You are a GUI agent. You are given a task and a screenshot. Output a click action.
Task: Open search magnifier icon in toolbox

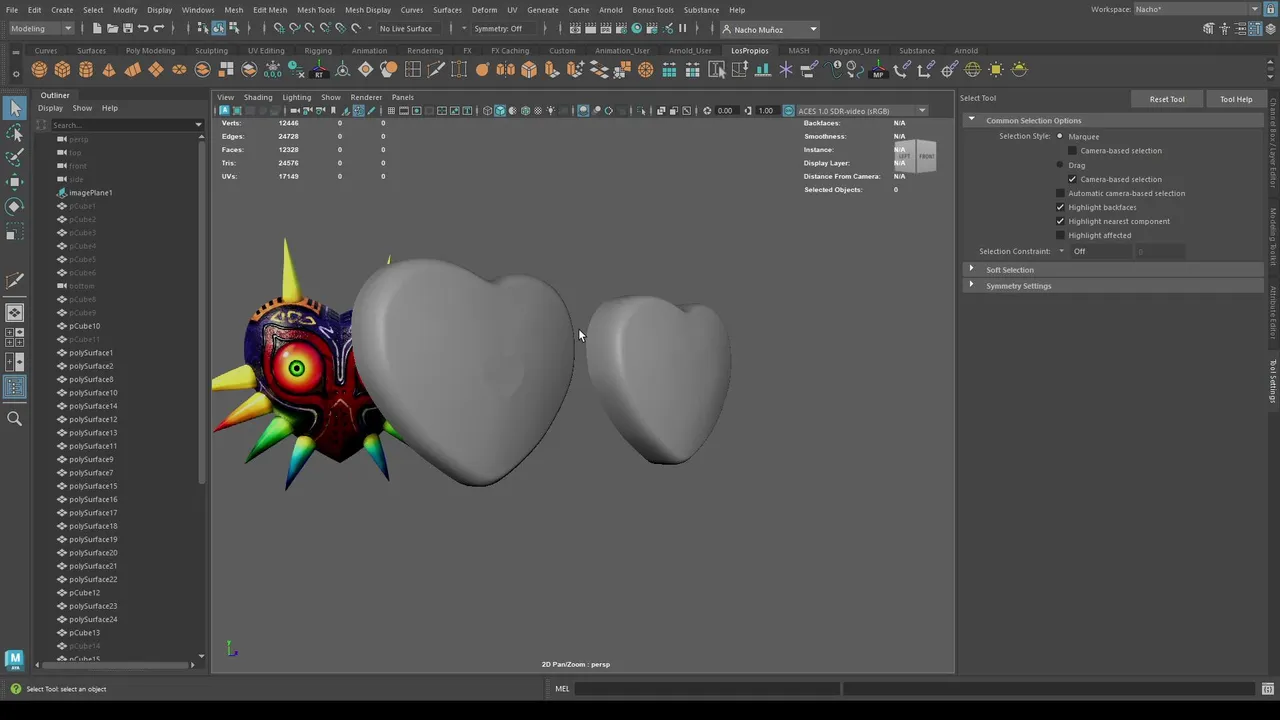pos(14,419)
